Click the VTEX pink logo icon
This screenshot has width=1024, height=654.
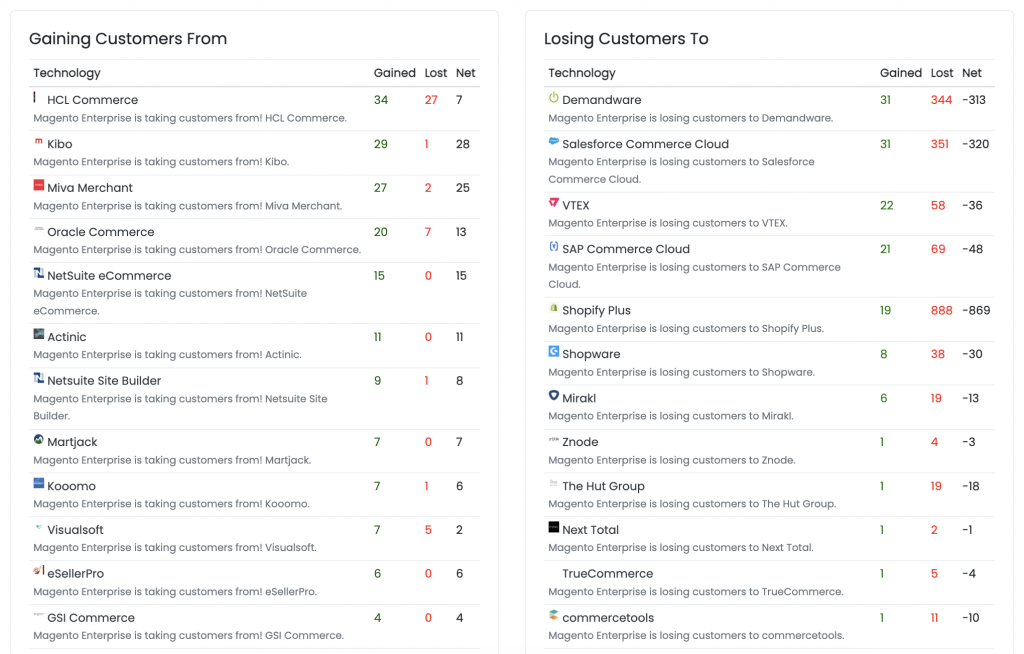[x=554, y=203]
